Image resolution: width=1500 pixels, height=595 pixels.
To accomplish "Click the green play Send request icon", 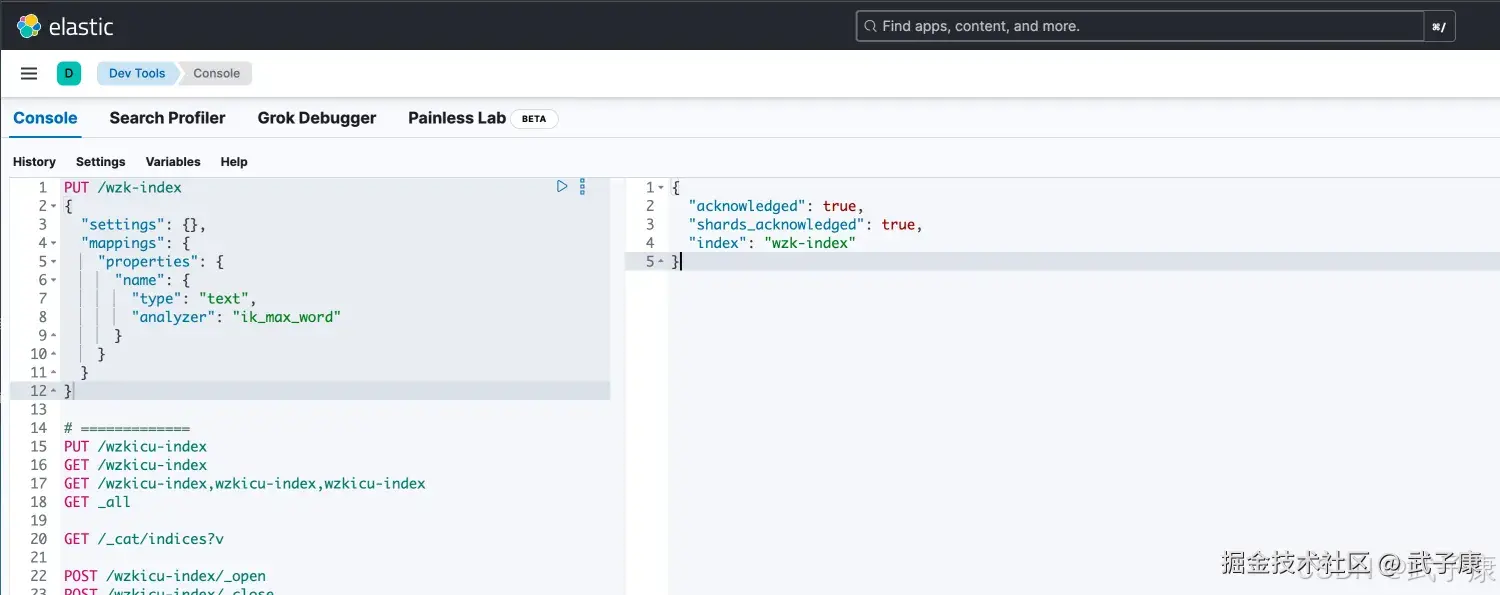I will [x=562, y=186].
